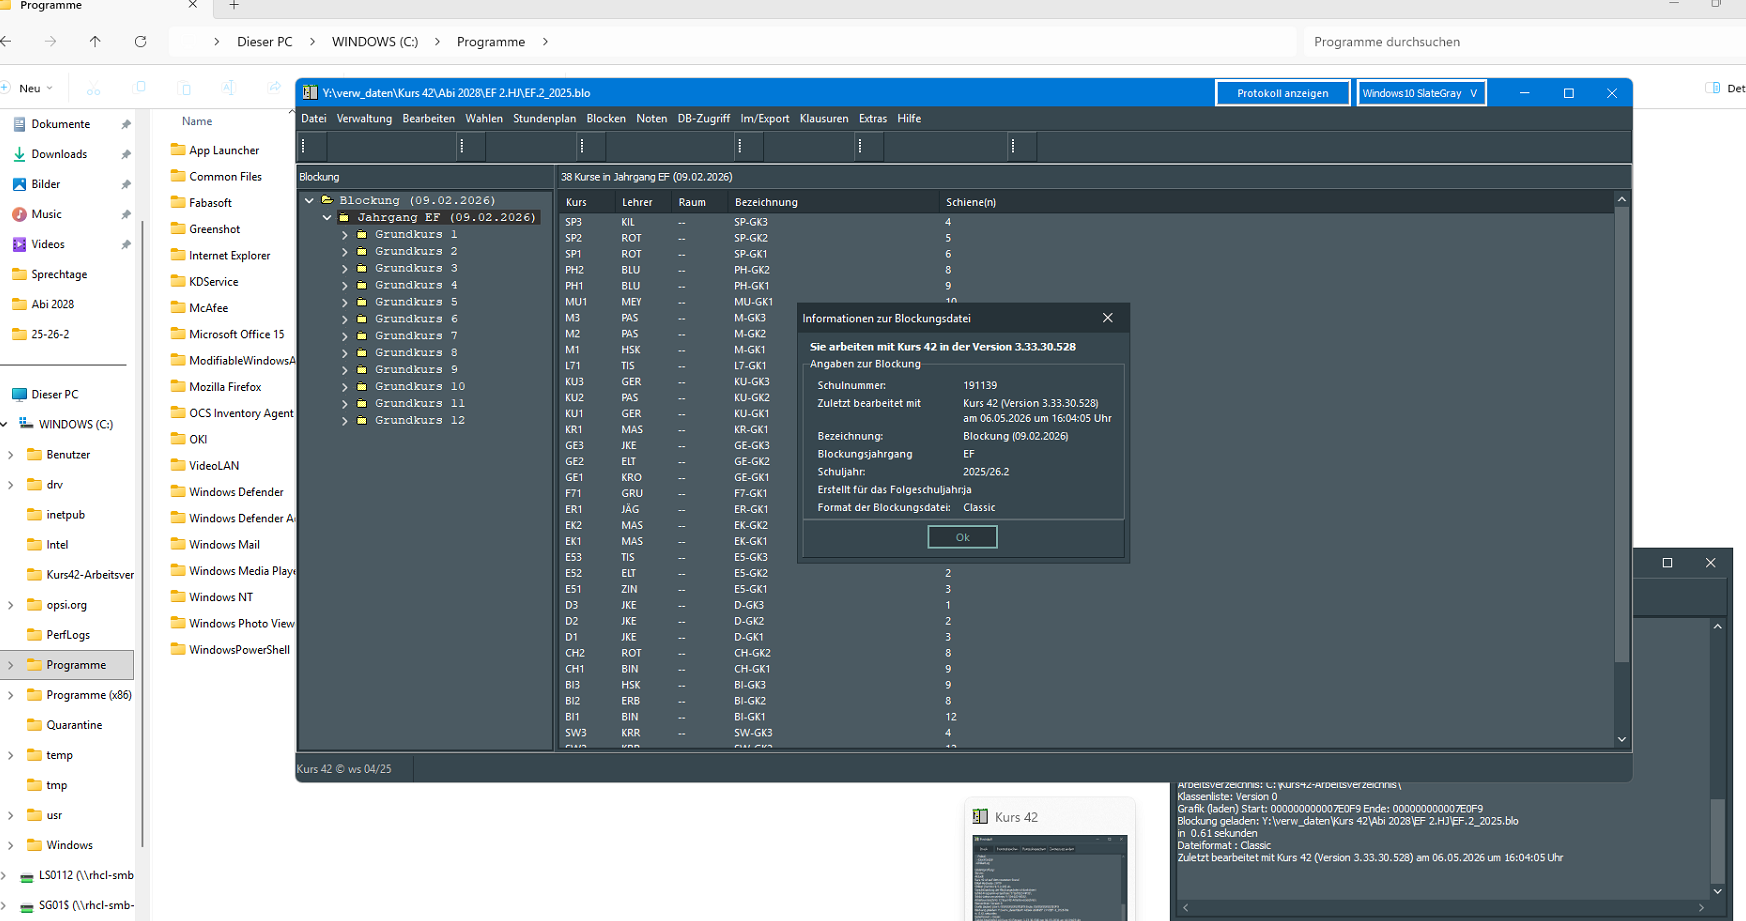Click the Protokoll anzeigen button

click(1283, 93)
